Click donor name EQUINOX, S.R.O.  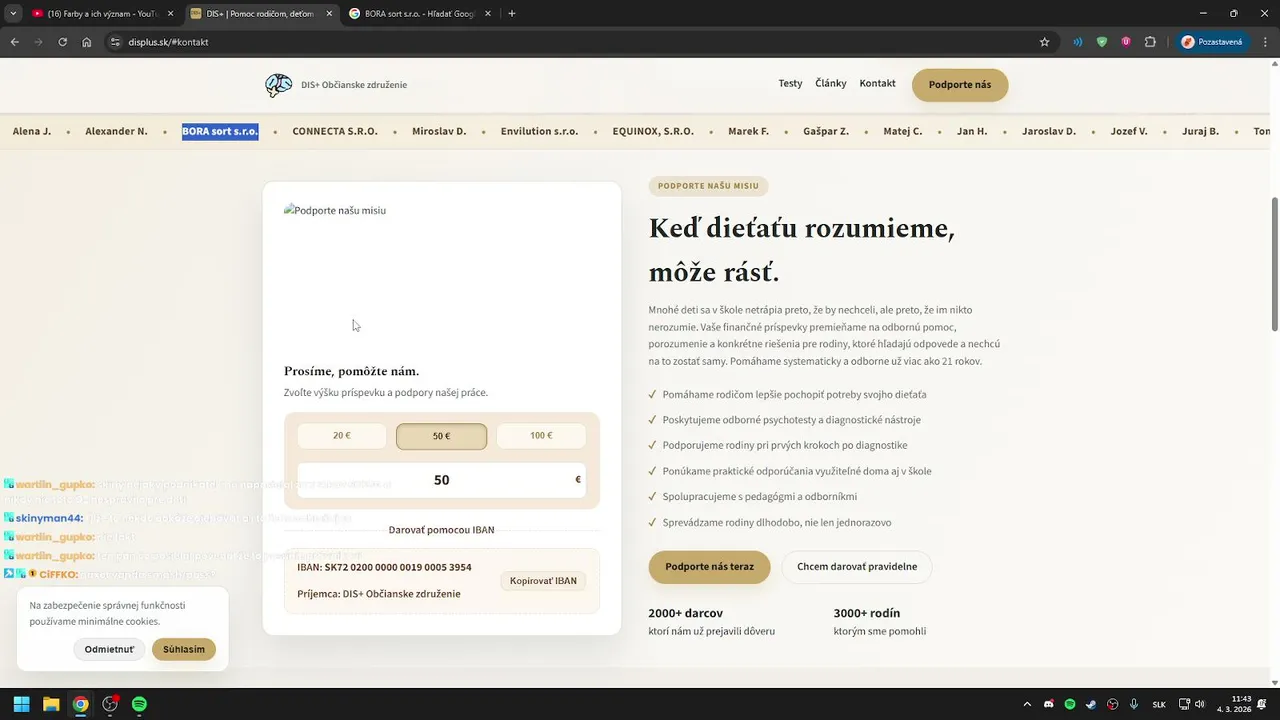pyautogui.click(x=653, y=131)
